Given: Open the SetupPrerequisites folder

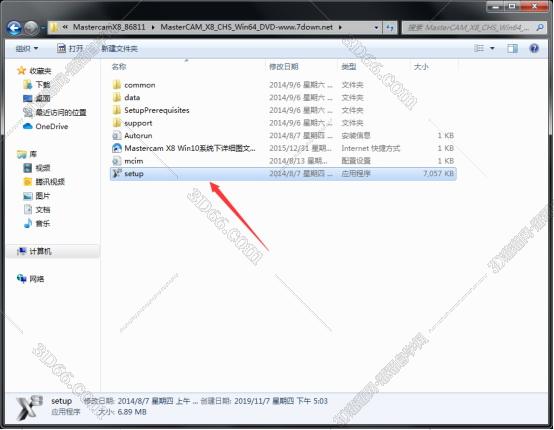Looking at the screenshot, I should [283, 110].
